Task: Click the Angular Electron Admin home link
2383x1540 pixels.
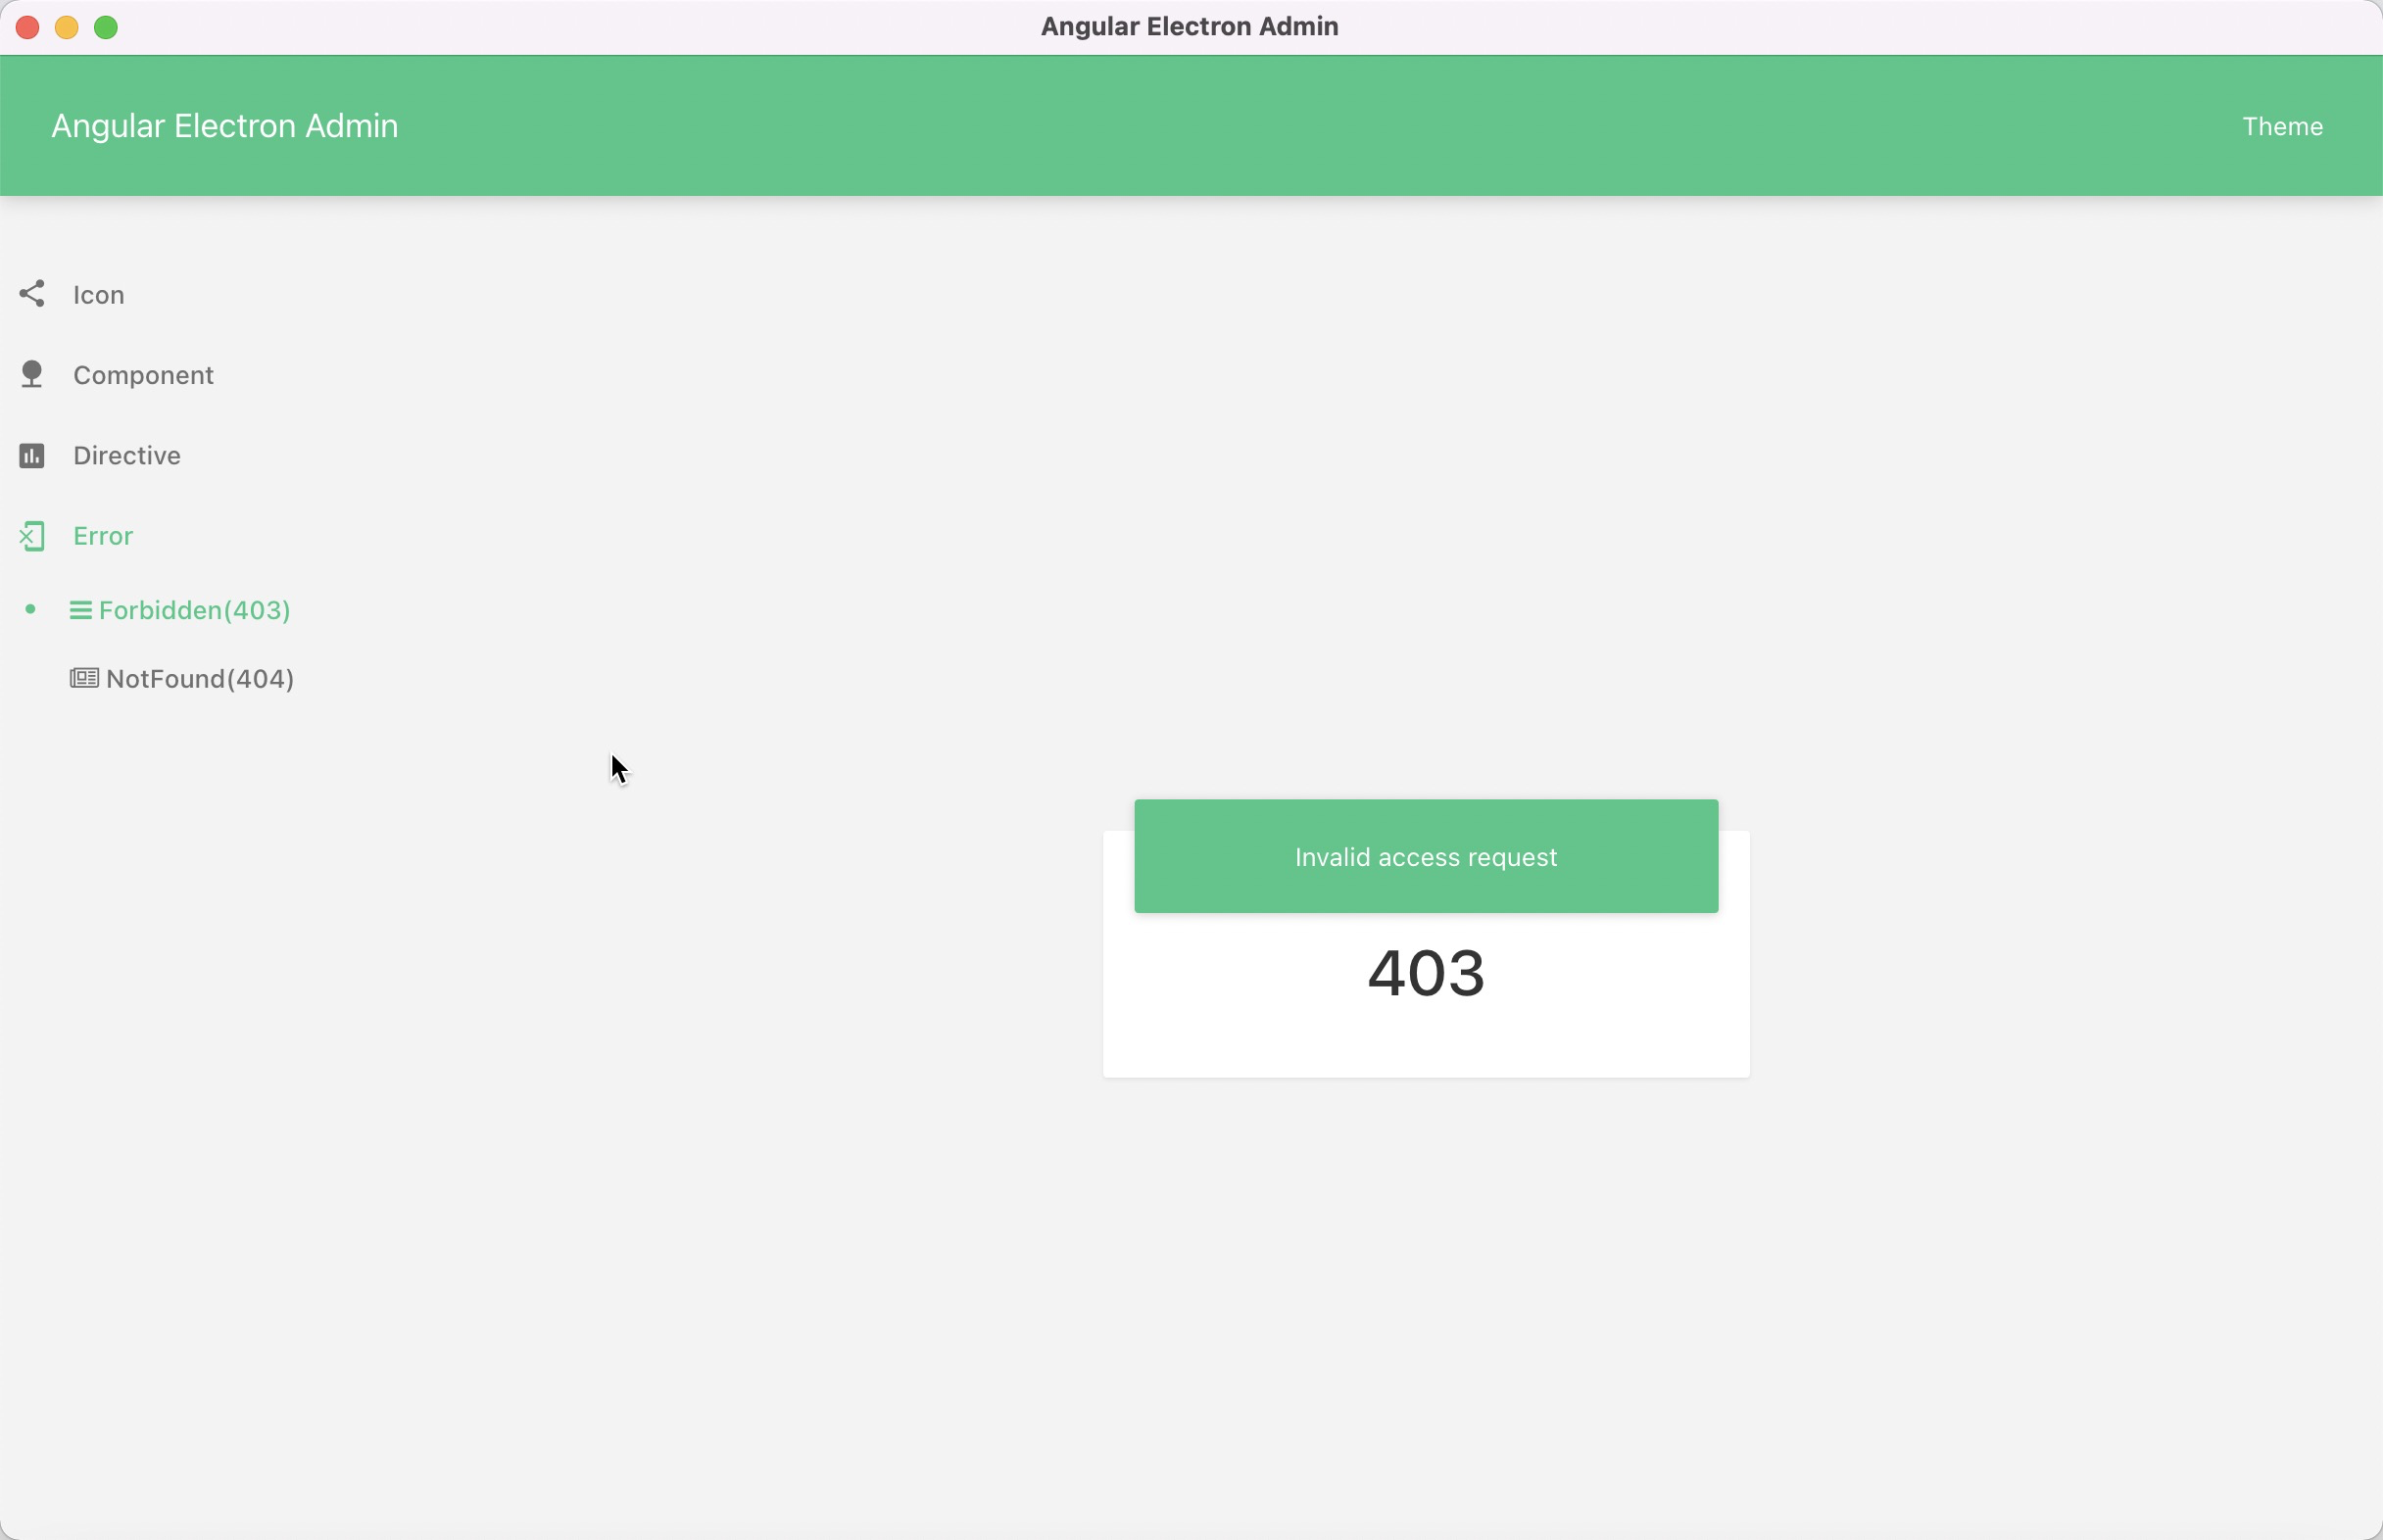Action: 224,125
